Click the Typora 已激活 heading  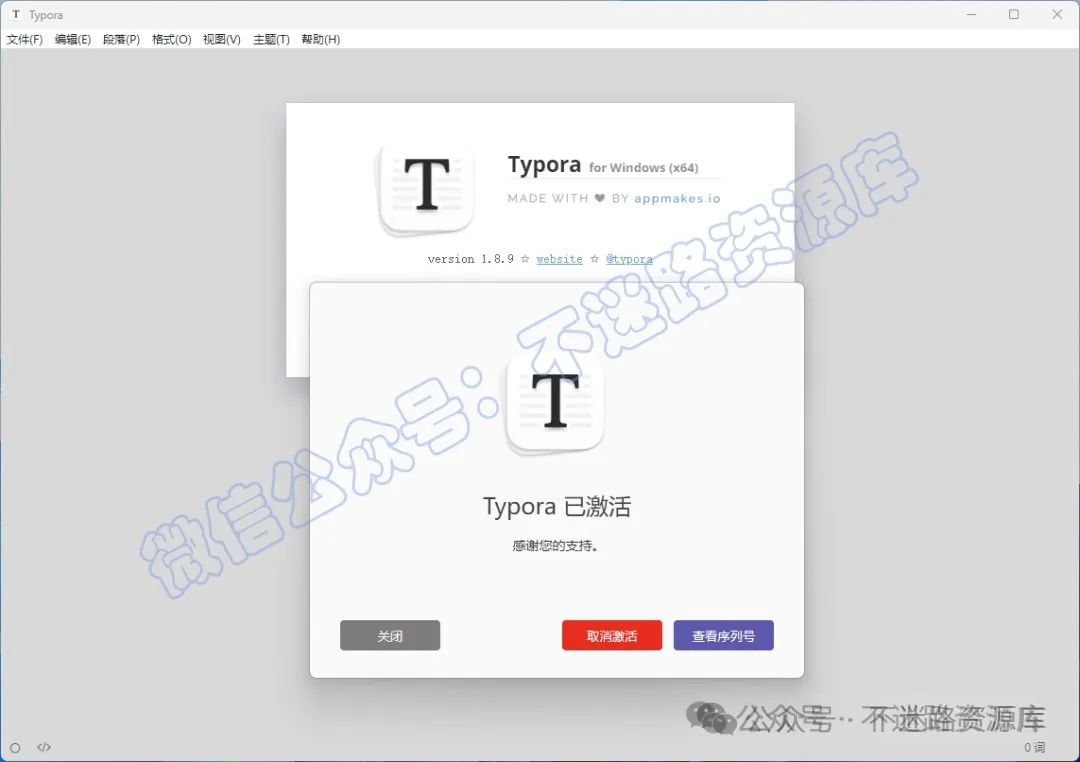pos(557,506)
